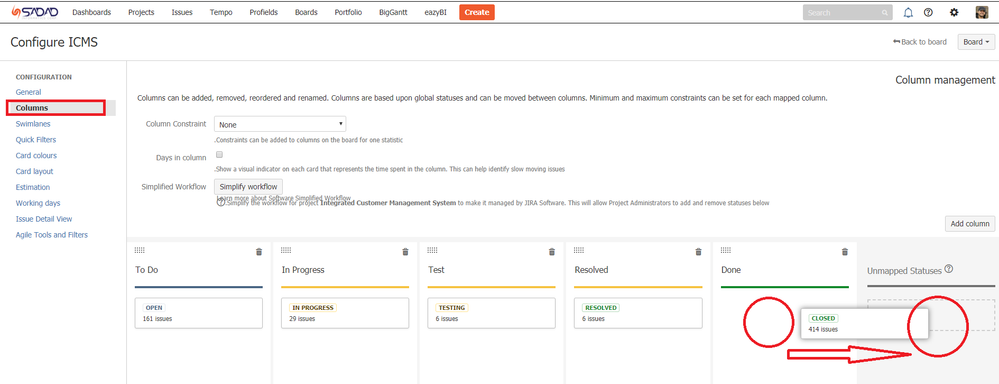This screenshot has height=384, width=999.
Task: Click the Done column title
Action: pyautogui.click(x=731, y=270)
